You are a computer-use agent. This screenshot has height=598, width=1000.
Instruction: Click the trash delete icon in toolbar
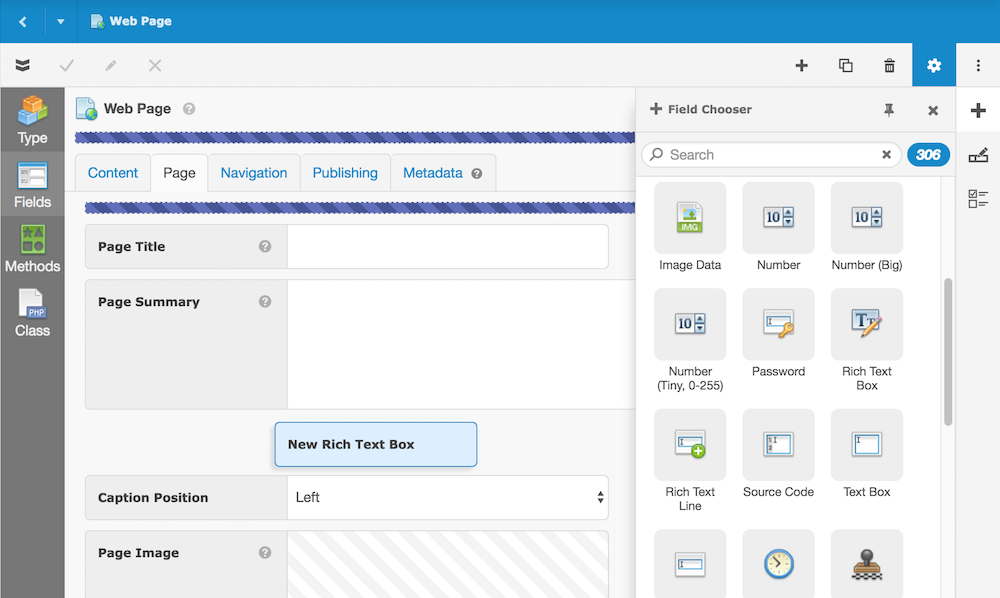(889, 66)
